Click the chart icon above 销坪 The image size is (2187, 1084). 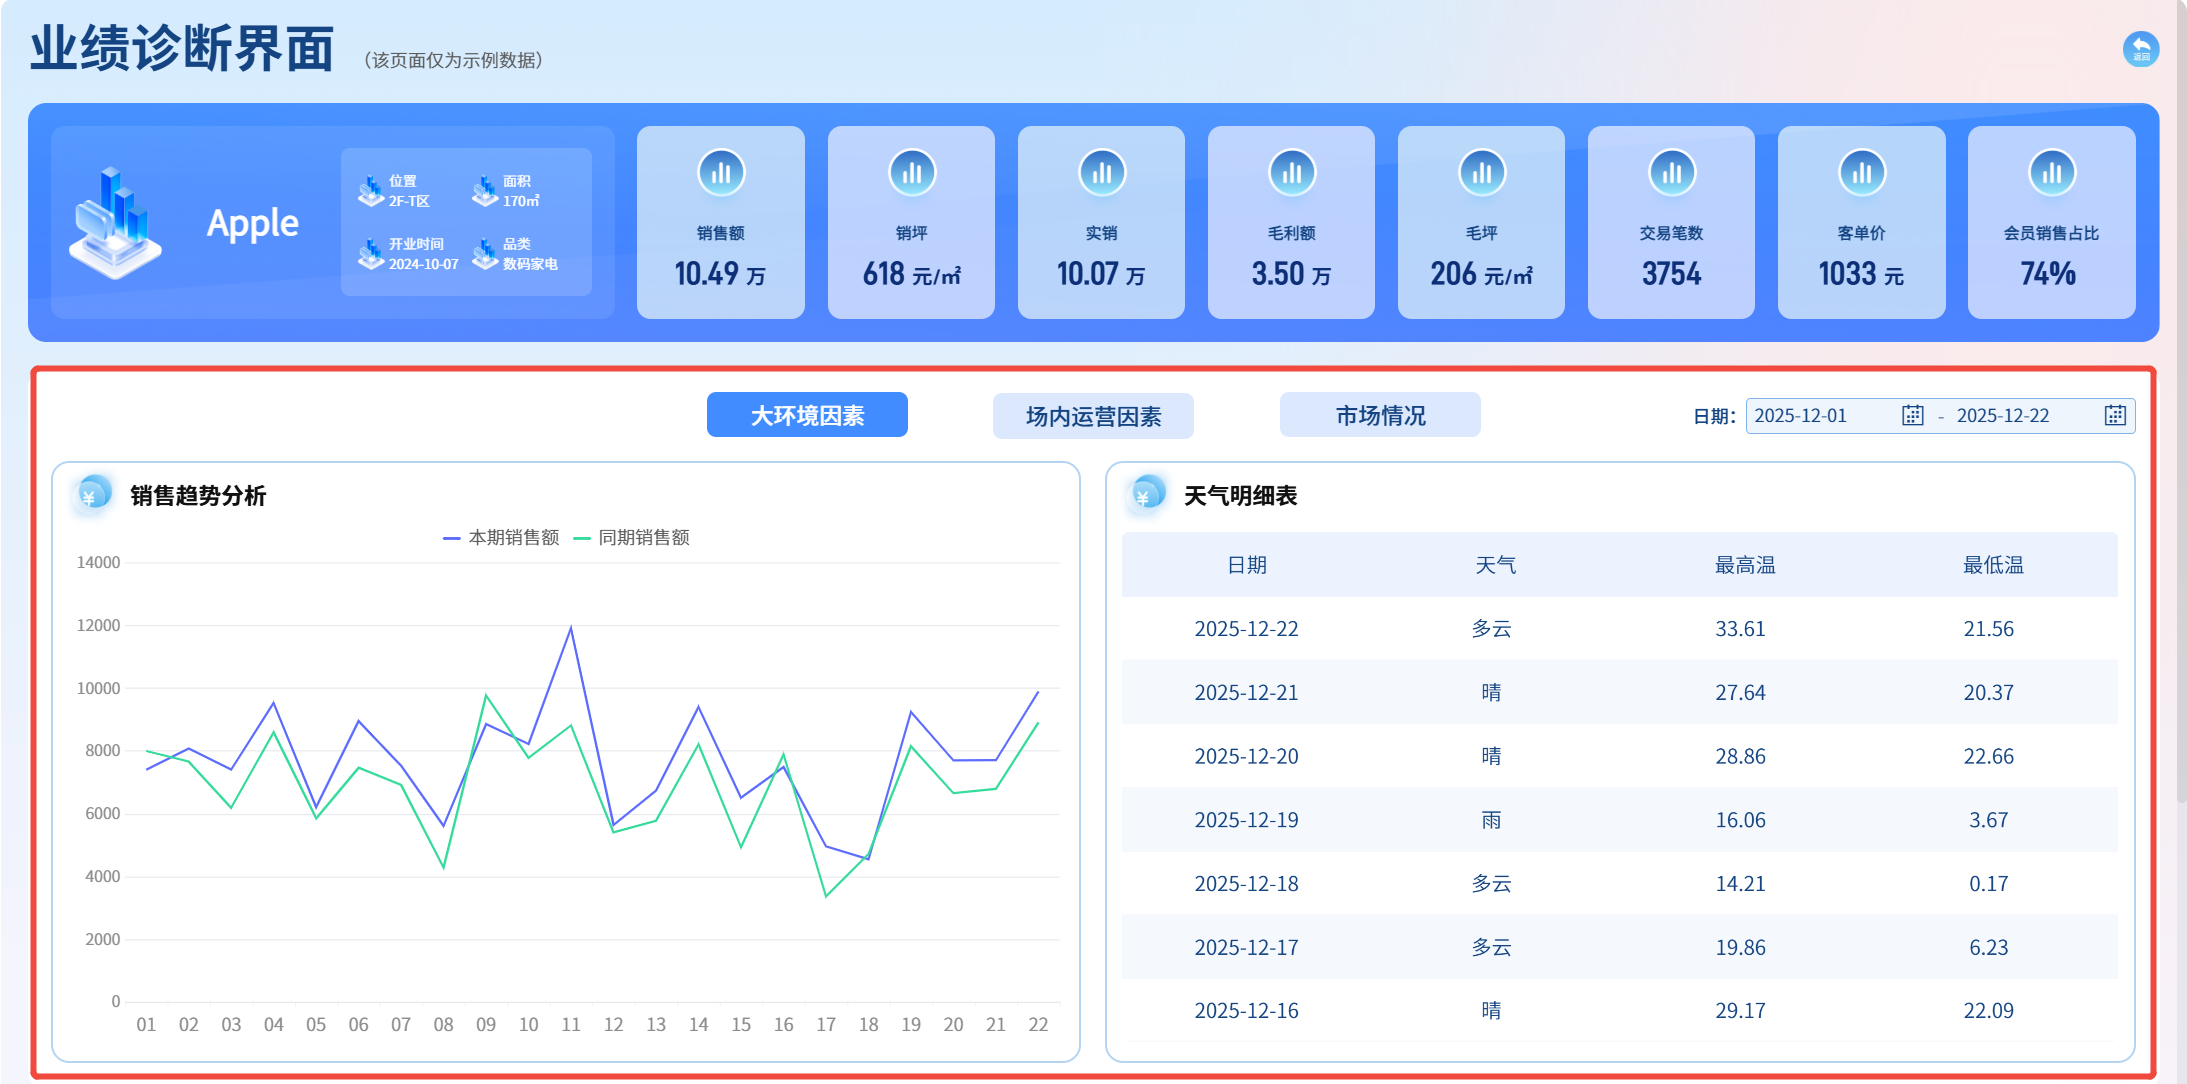click(911, 173)
